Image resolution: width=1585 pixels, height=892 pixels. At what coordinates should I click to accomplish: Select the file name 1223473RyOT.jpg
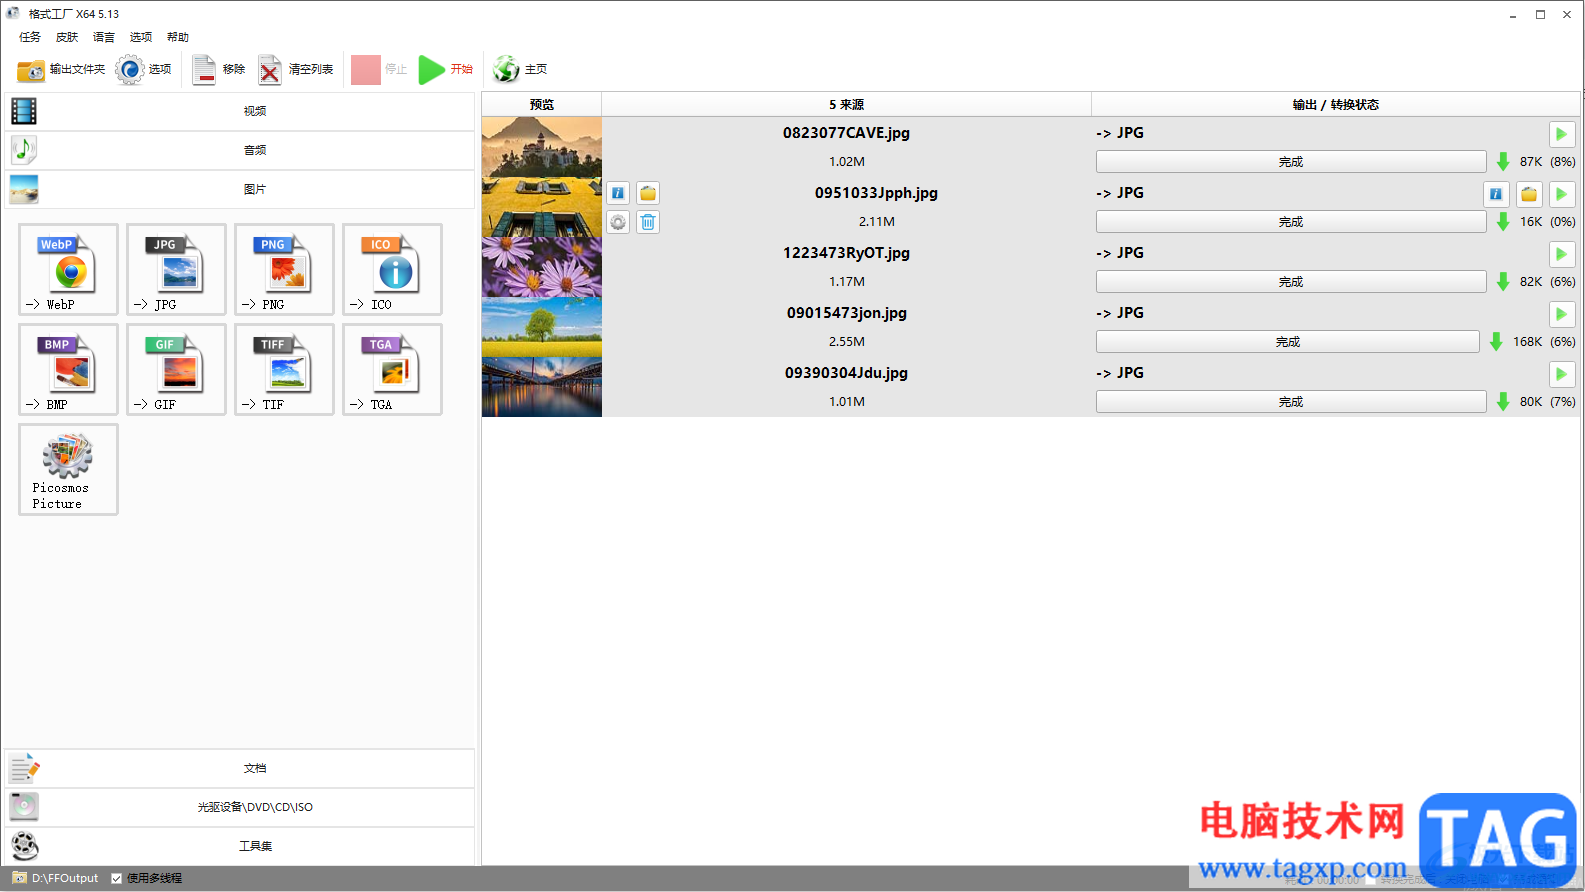pyautogui.click(x=846, y=253)
